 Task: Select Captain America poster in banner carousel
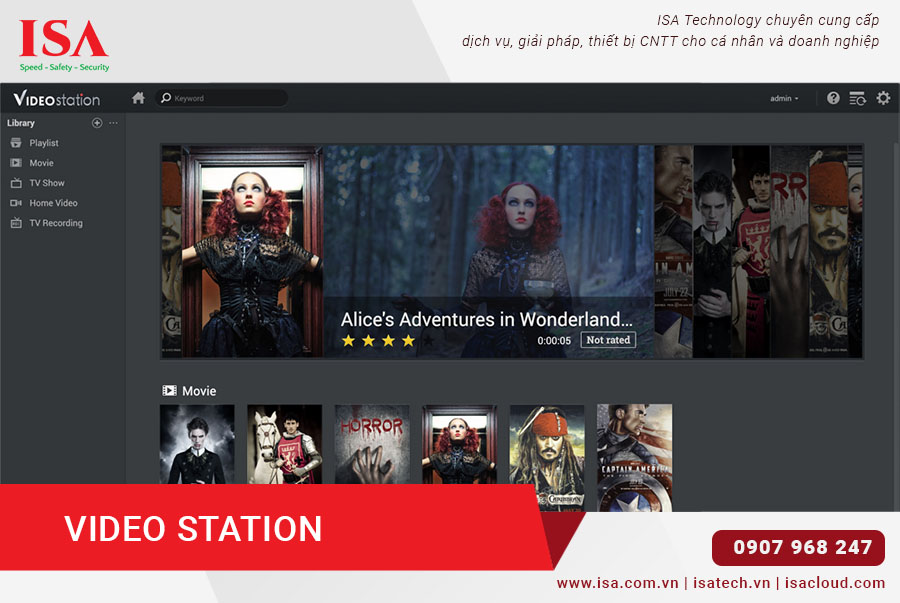click(x=673, y=251)
